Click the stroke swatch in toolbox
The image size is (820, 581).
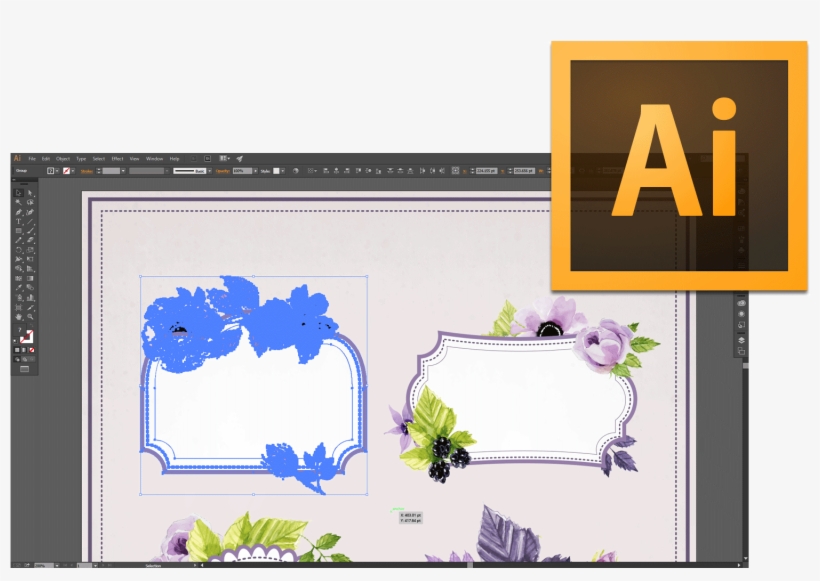(28, 338)
